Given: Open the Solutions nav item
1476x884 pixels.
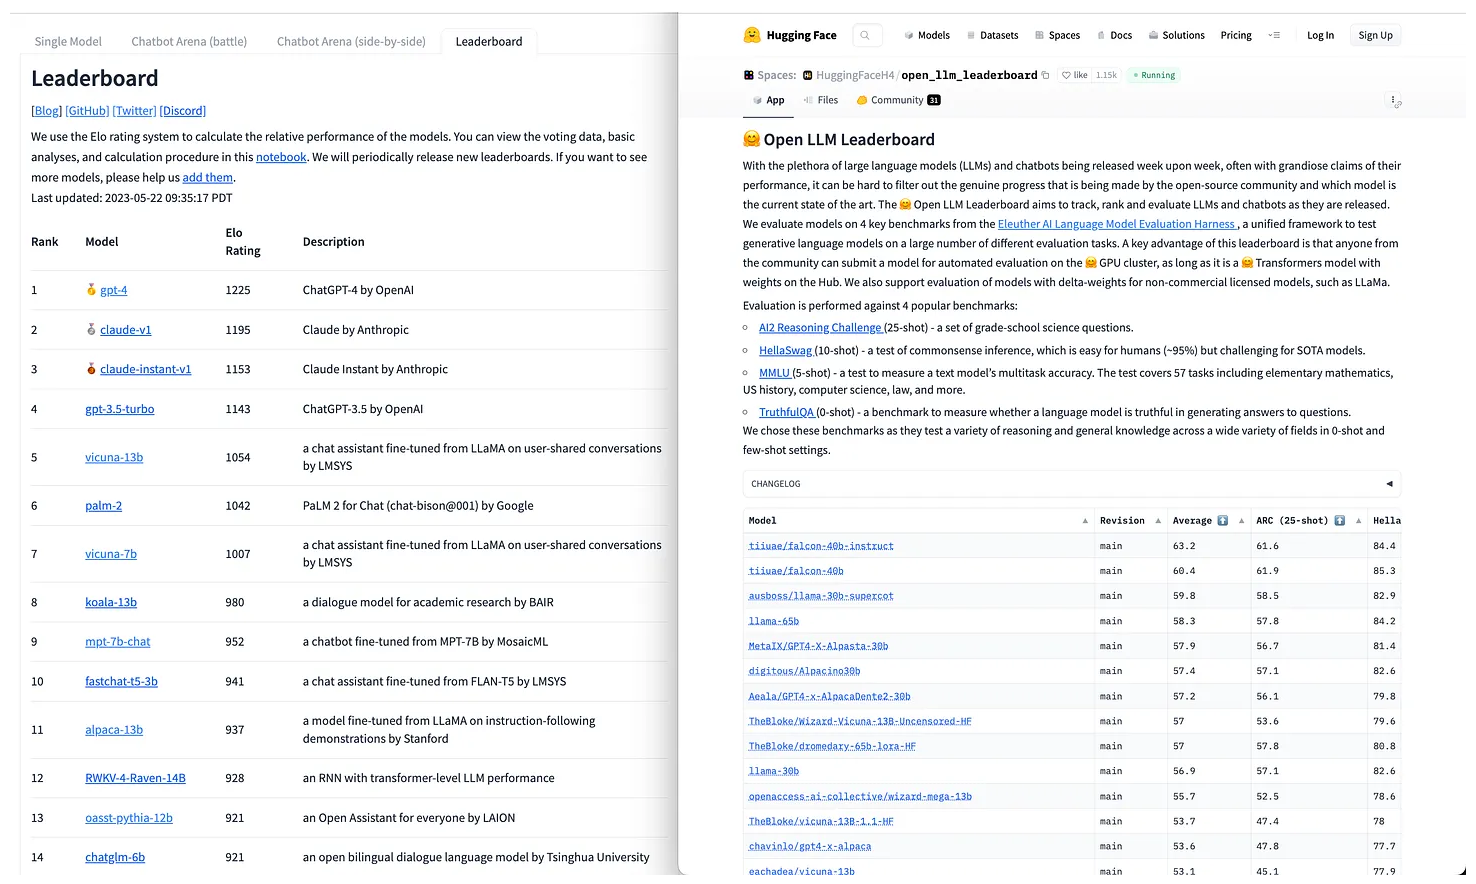Looking at the screenshot, I should [x=1176, y=35].
